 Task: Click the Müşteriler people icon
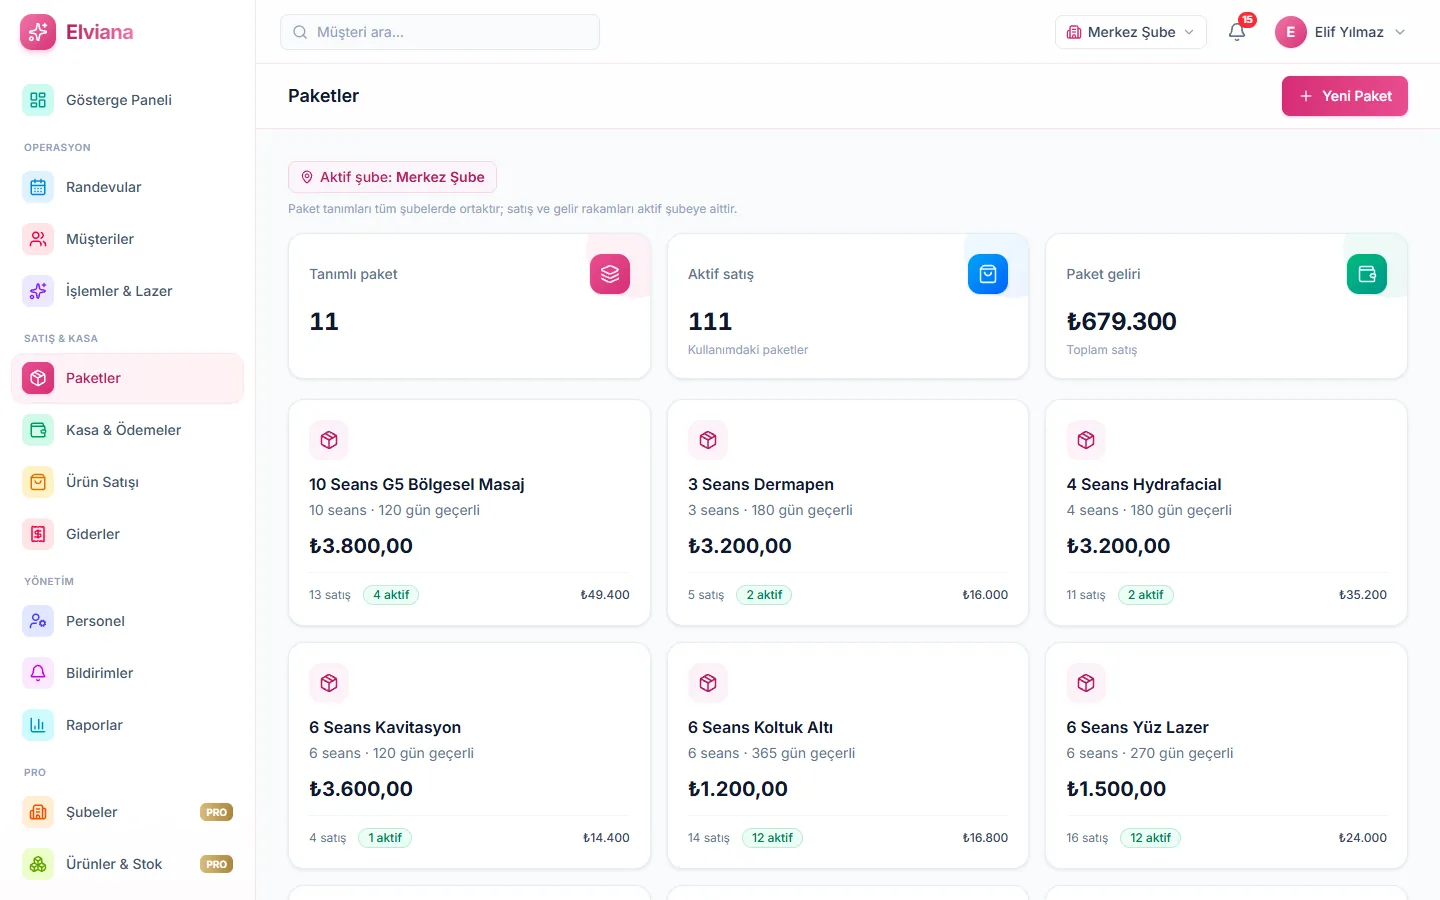point(38,239)
